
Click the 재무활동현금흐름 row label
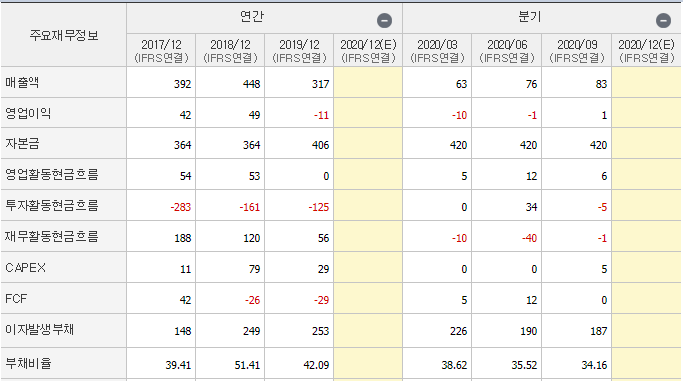tap(52, 236)
